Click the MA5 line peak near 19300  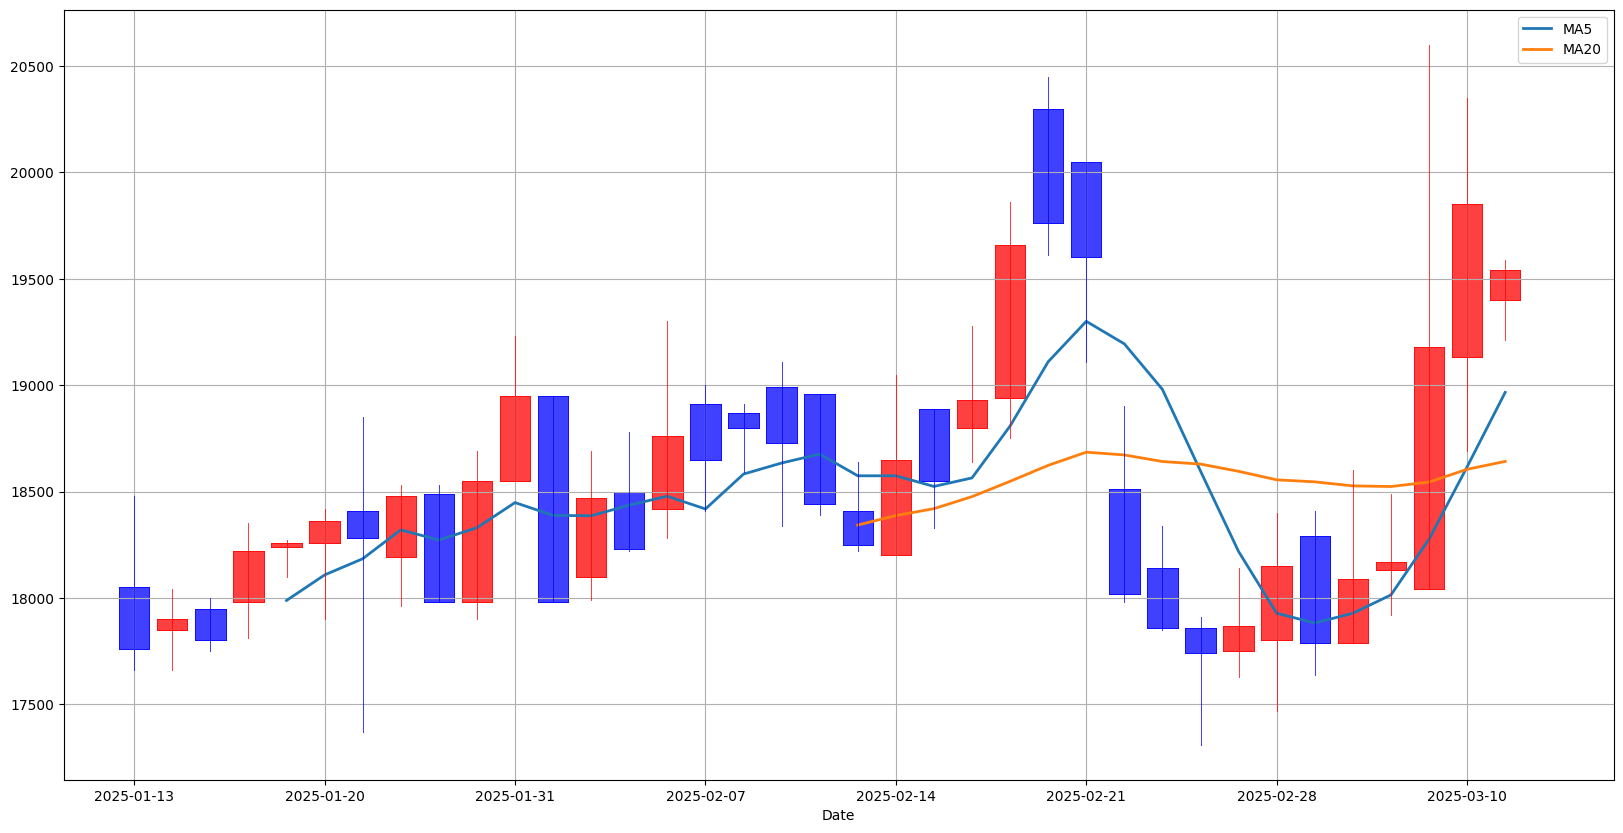pyautogui.click(x=1086, y=321)
